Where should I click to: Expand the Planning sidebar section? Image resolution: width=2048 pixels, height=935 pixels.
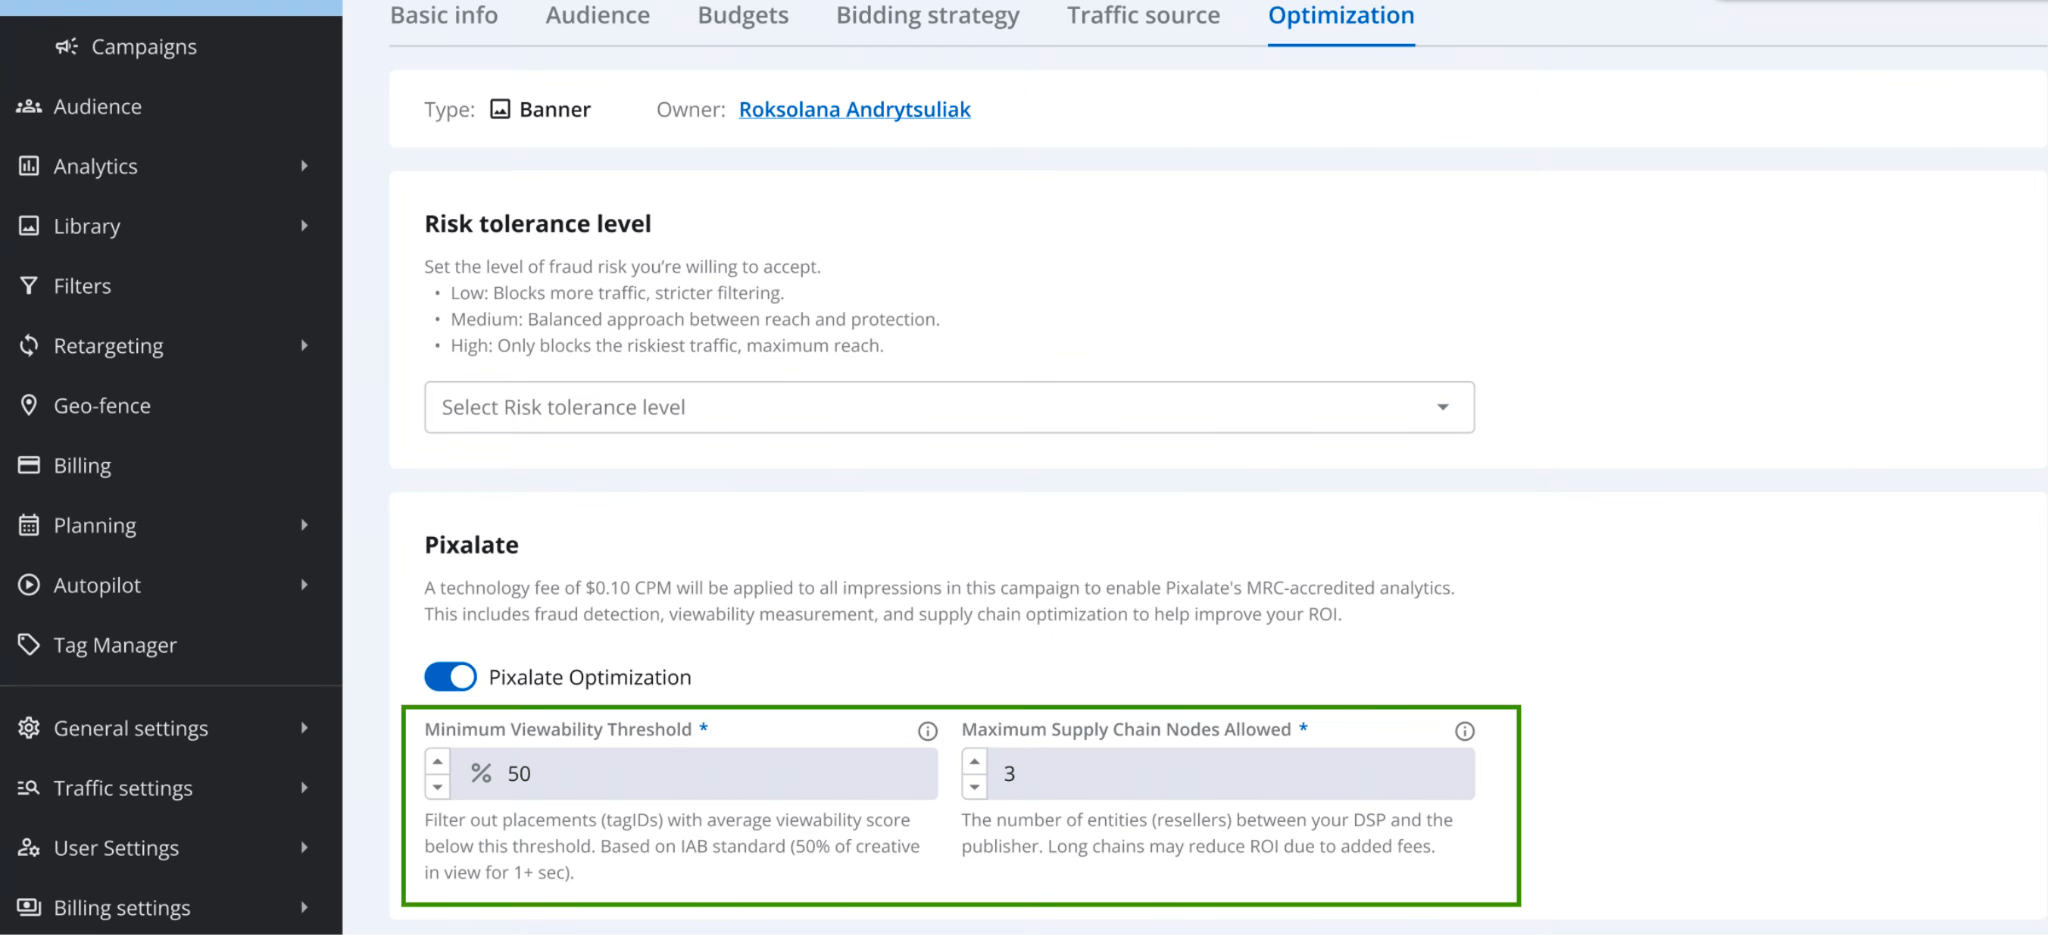(x=304, y=525)
